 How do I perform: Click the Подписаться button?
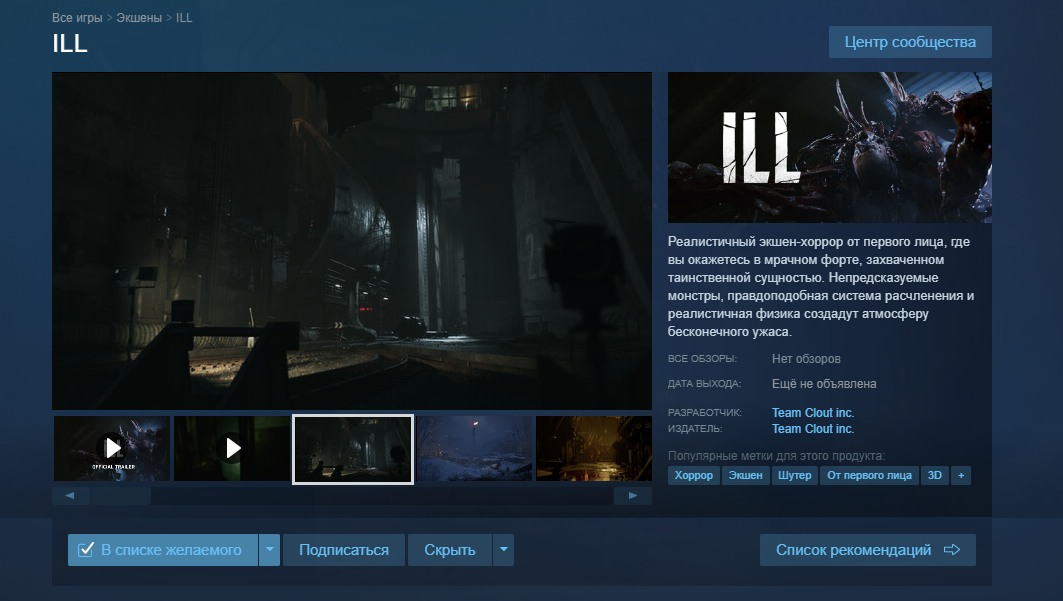tap(344, 550)
